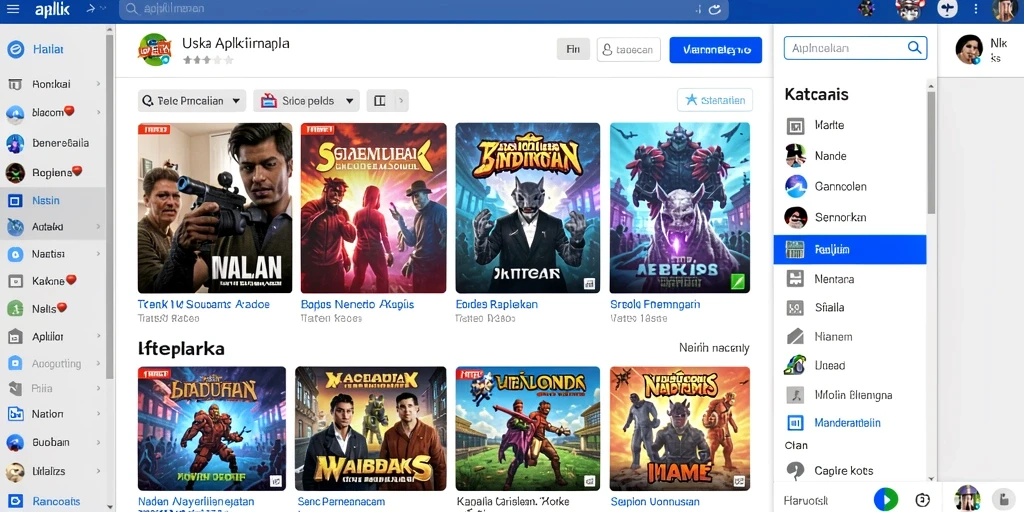Open the Aotaka sidebar icon
This screenshot has width=1024, height=512.
pyautogui.click(x=15, y=227)
